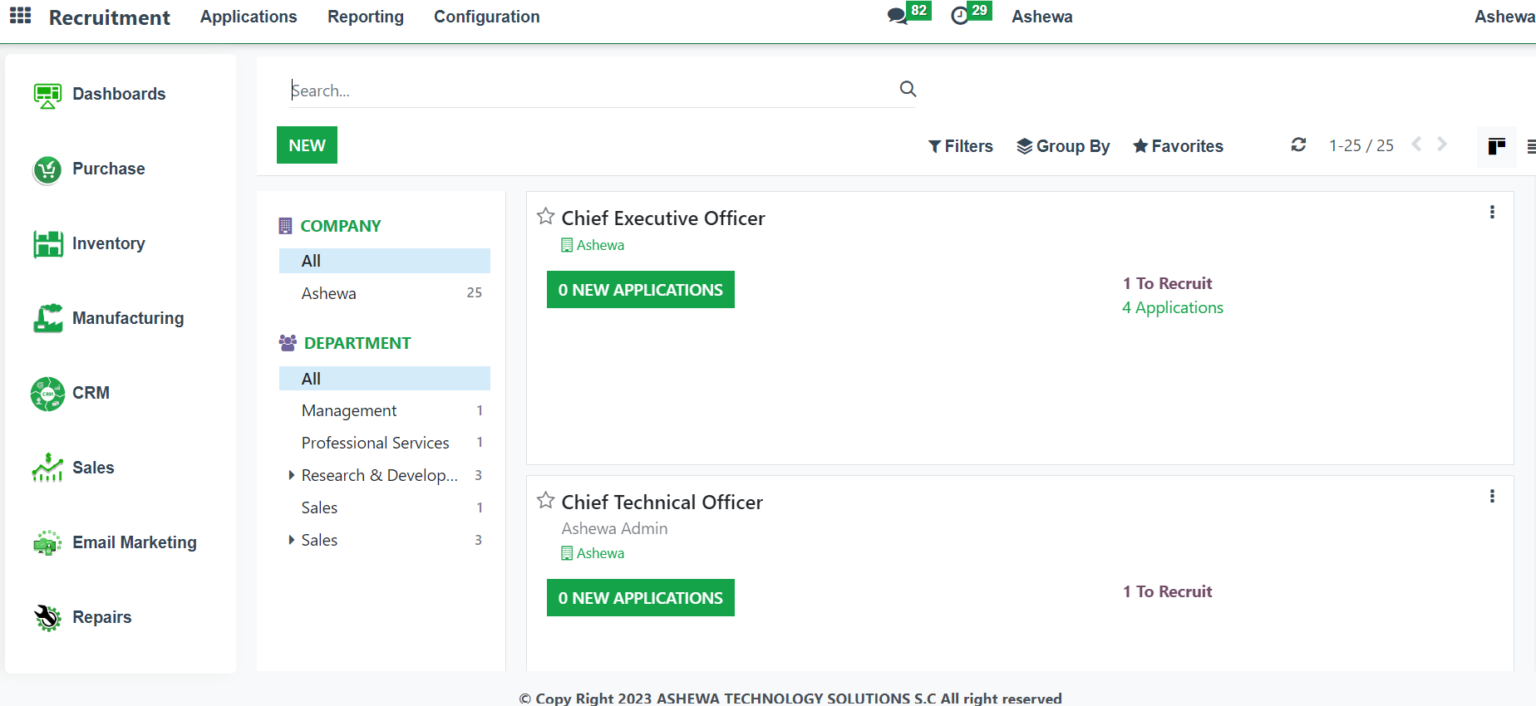This screenshot has height=706, width=1536.
Task: Expand the Sales department with 3 jobs
Action: click(291, 540)
